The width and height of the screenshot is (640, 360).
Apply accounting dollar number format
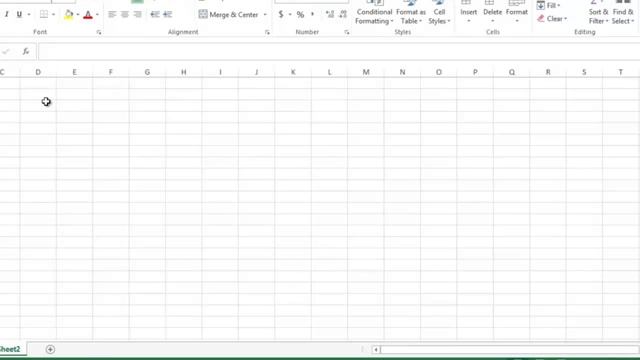(281, 15)
